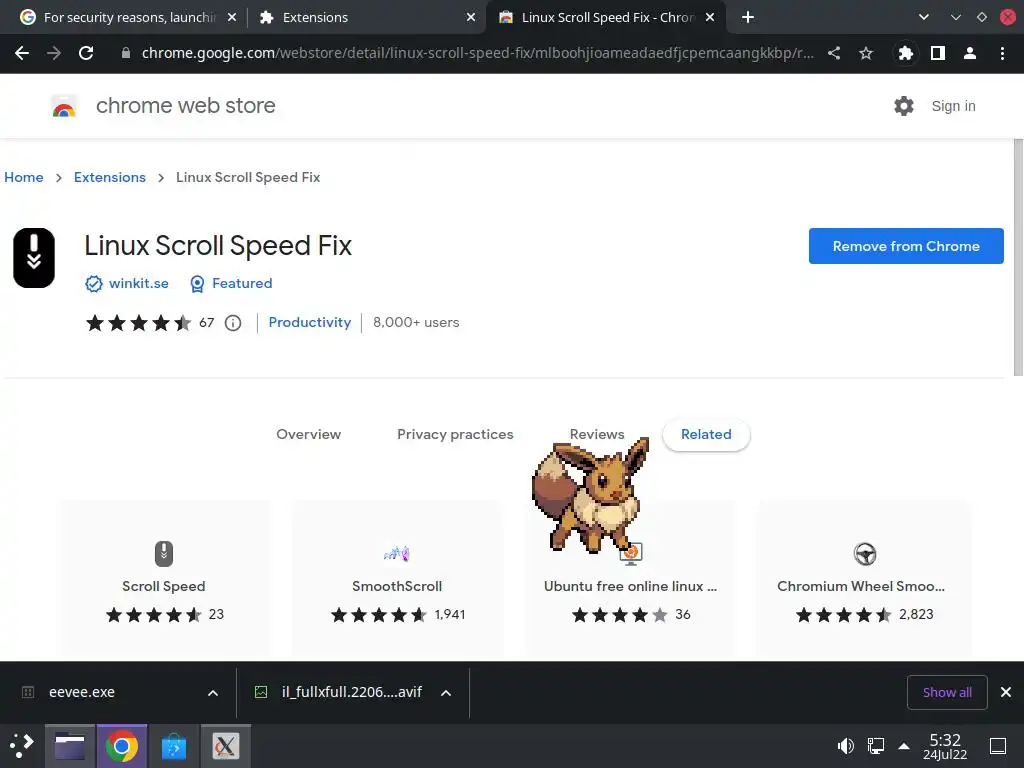This screenshot has height=768, width=1024.
Task: Toggle the side panel icon
Action: pos(938,54)
